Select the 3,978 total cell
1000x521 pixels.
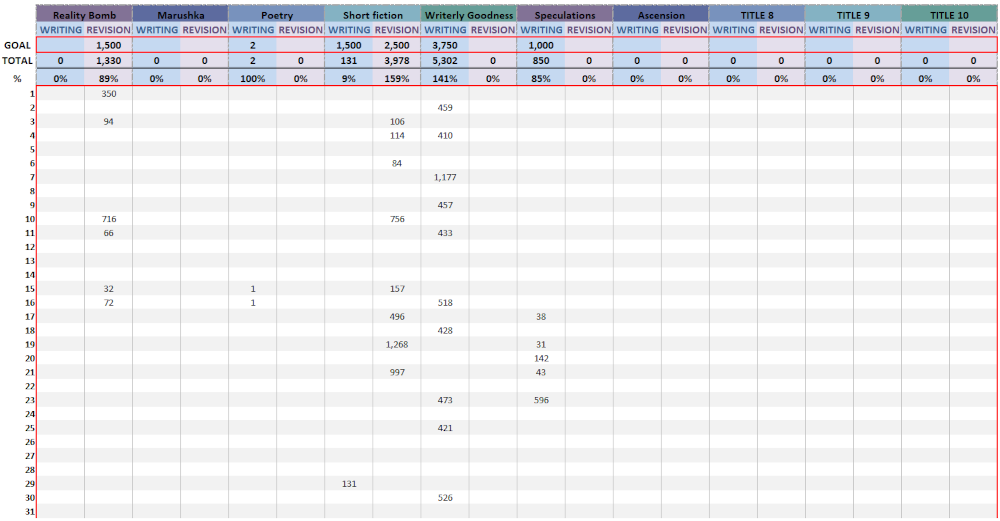pyautogui.click(x=397, y=61)
